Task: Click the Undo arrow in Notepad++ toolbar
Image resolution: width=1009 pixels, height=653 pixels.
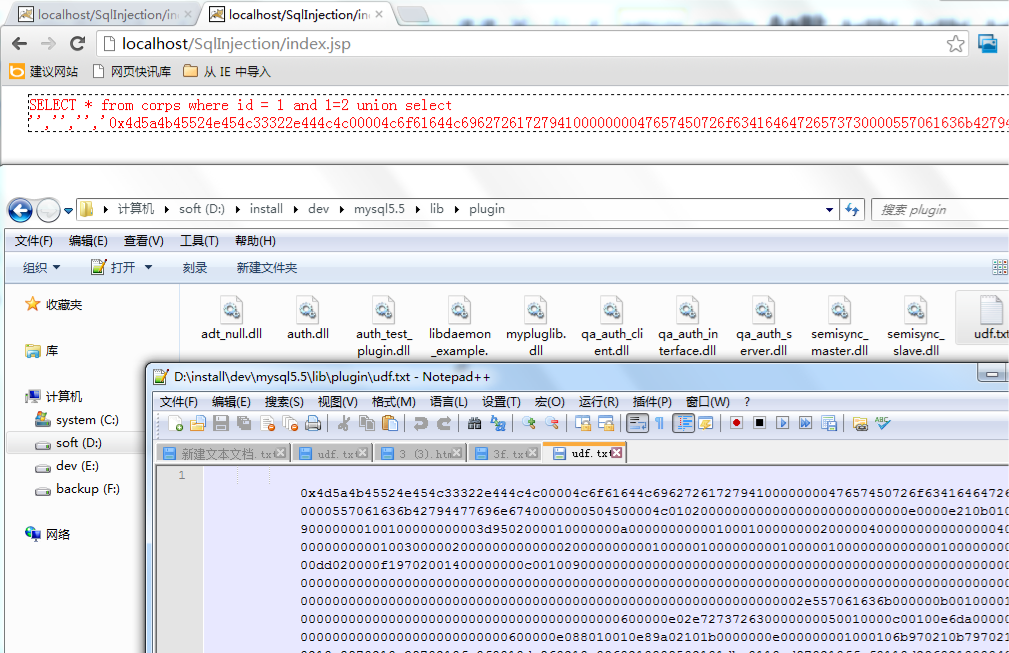Action: [x=421, y=424]
